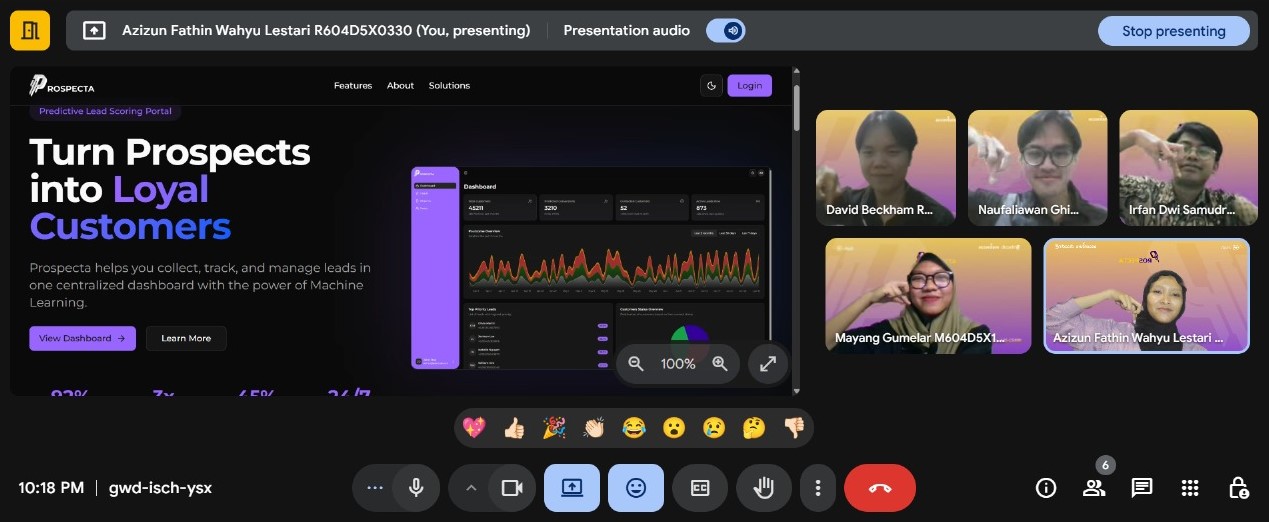Click the dashboard preview image
Screen dimensions: 1269x522
(x=590, y=268)
